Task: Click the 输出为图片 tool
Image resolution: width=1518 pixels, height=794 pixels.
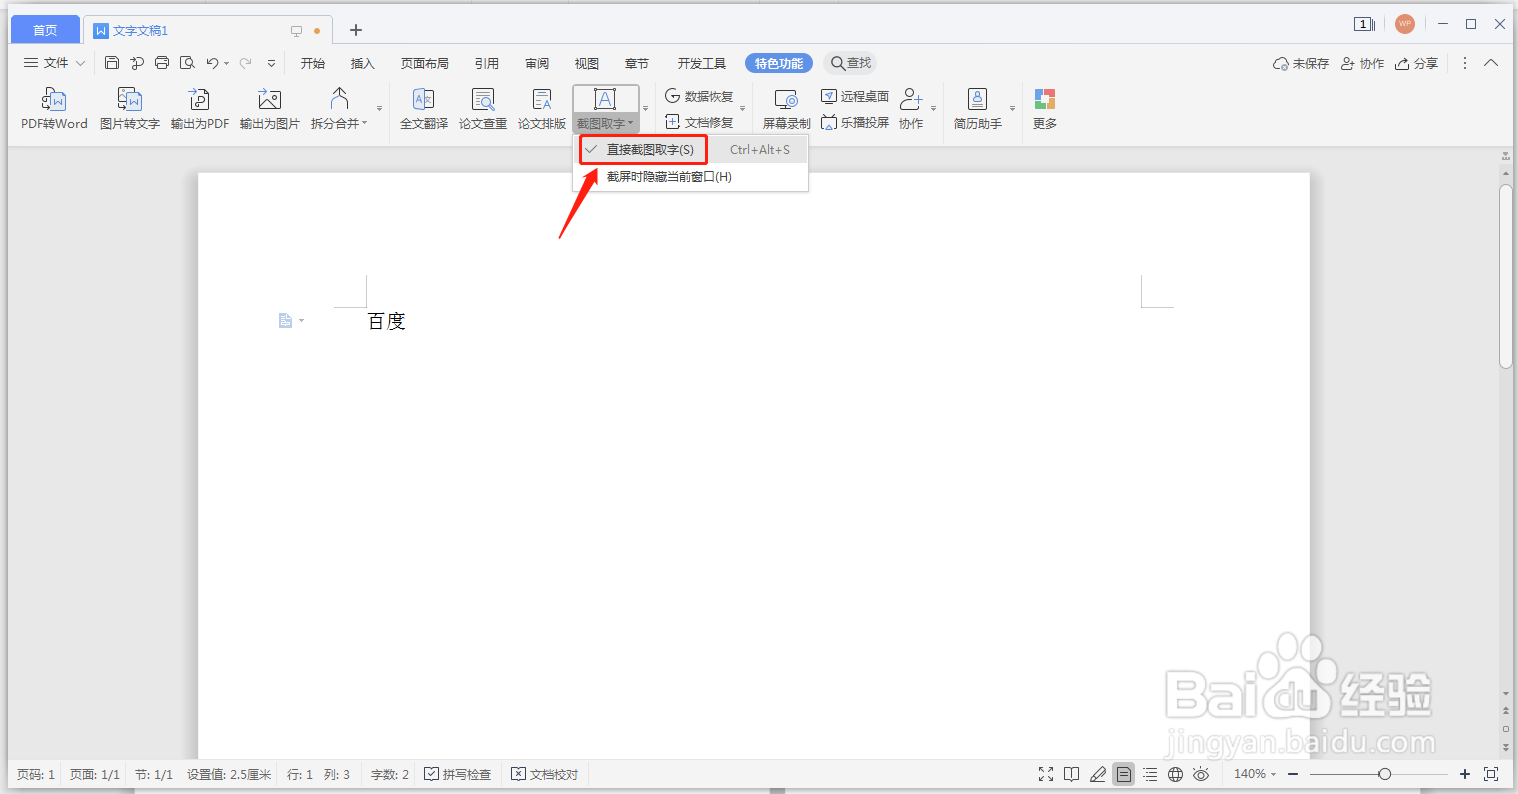Action: [269, 108]
